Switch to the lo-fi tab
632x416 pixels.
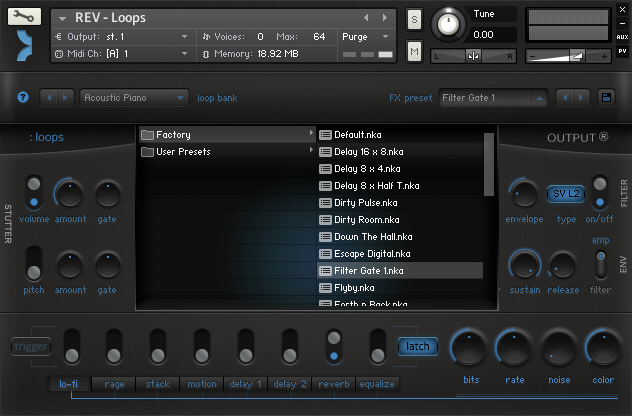coord(69,384)
